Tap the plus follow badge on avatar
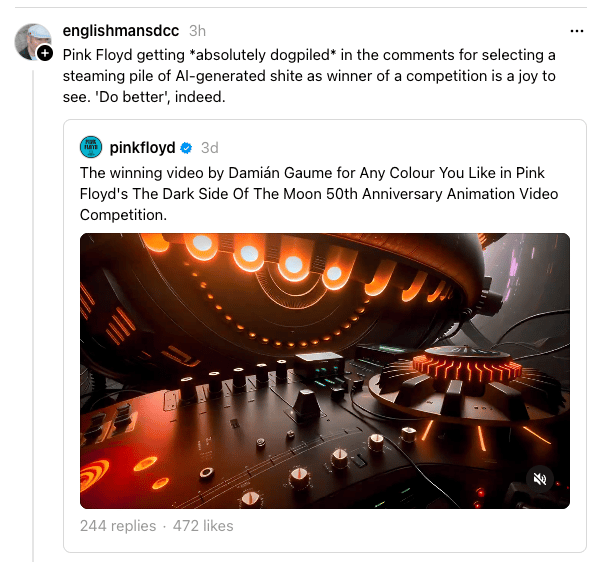Screen dimensions: 605x562 pos(45,53)
